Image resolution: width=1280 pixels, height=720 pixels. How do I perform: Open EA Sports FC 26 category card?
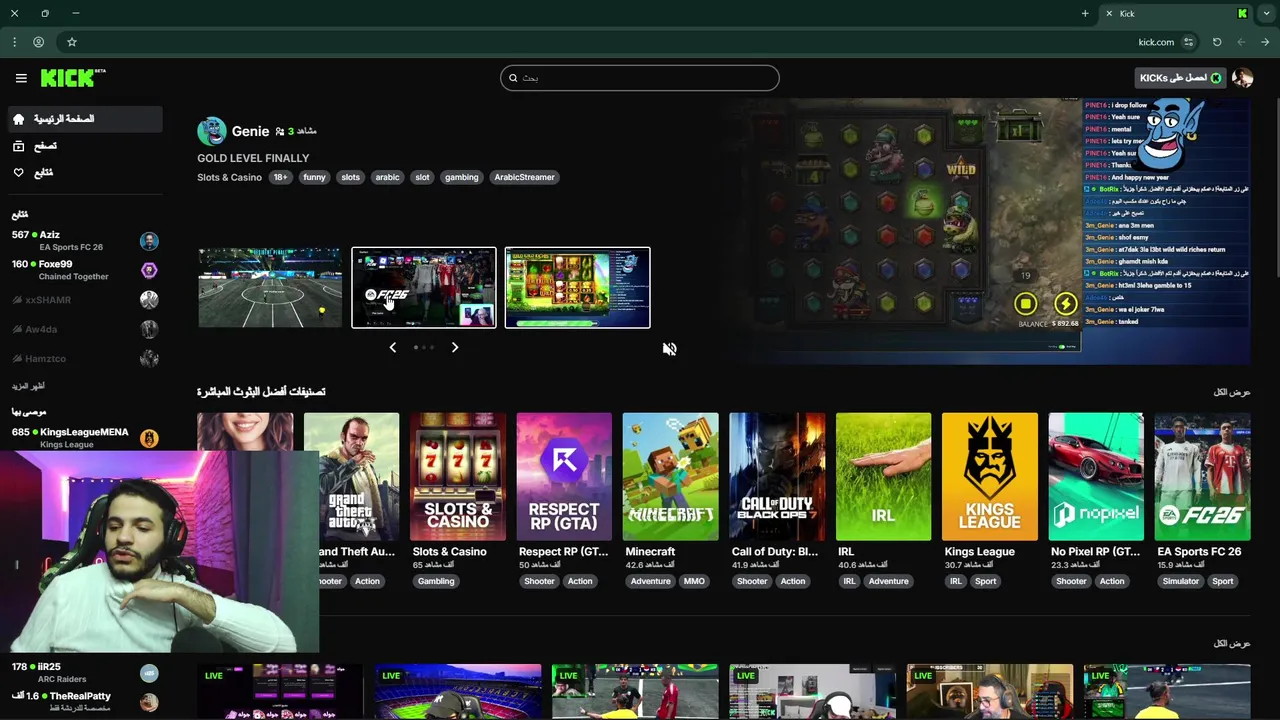(1202, 476)
